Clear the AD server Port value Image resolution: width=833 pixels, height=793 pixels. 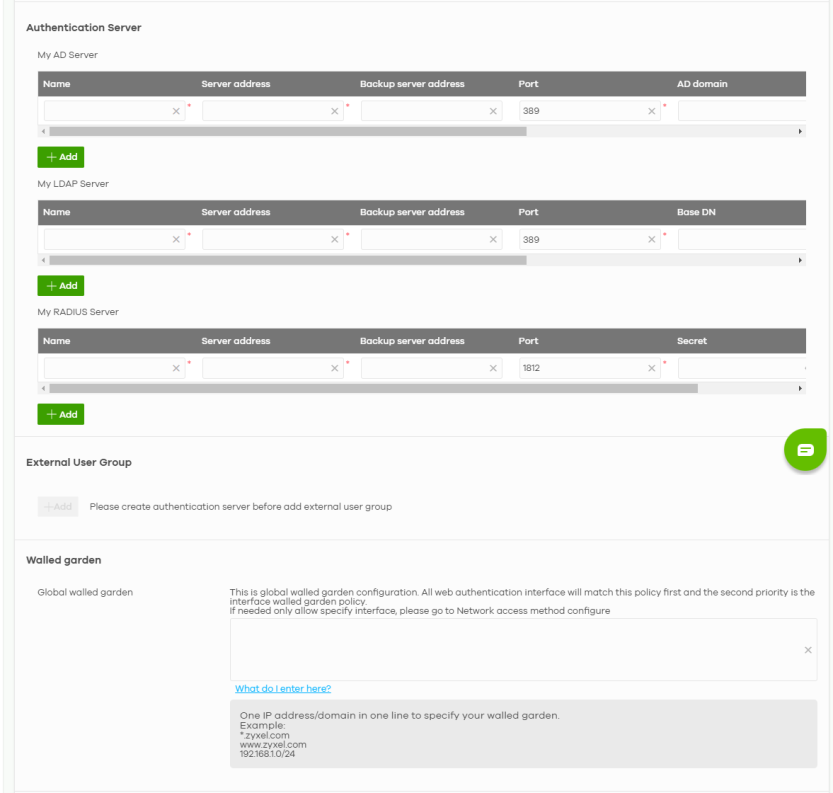652,111
